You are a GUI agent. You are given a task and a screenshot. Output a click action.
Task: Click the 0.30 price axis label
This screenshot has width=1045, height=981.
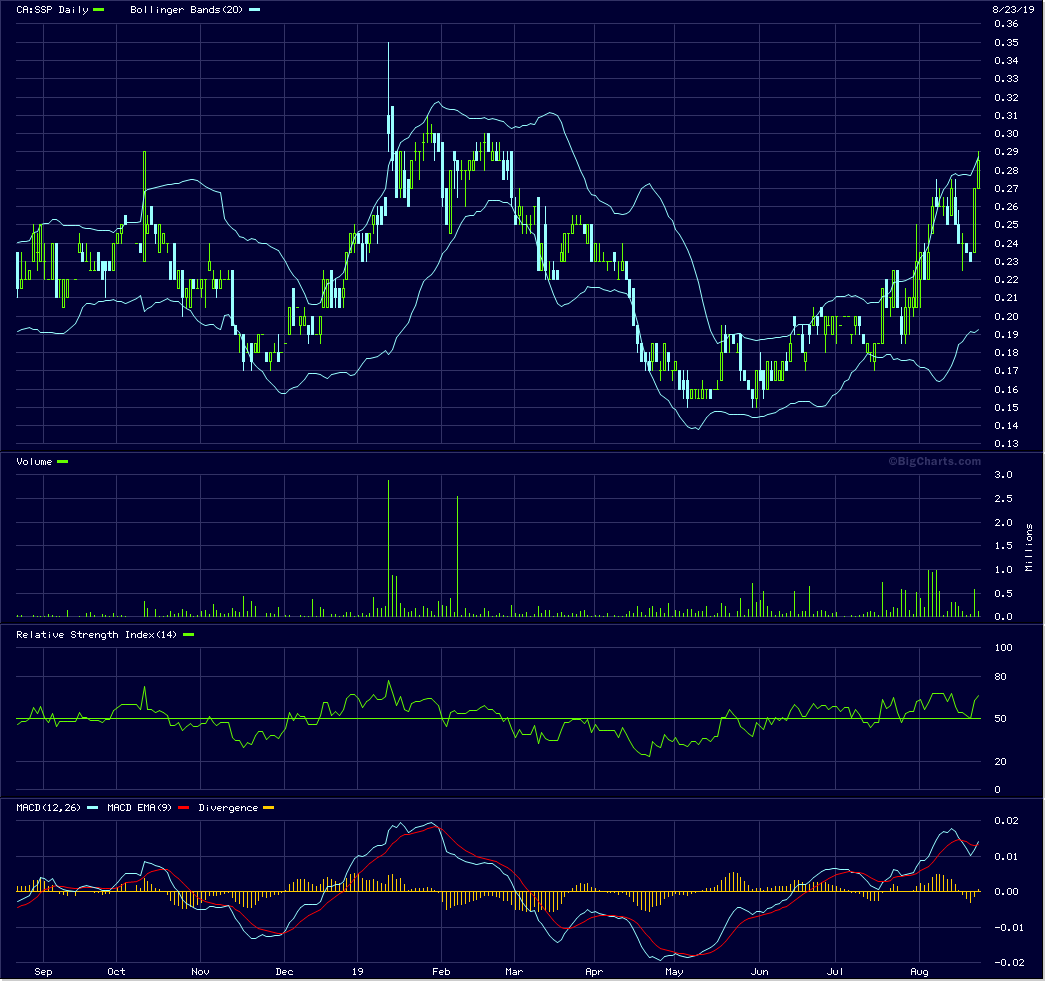pos(1005,134)
